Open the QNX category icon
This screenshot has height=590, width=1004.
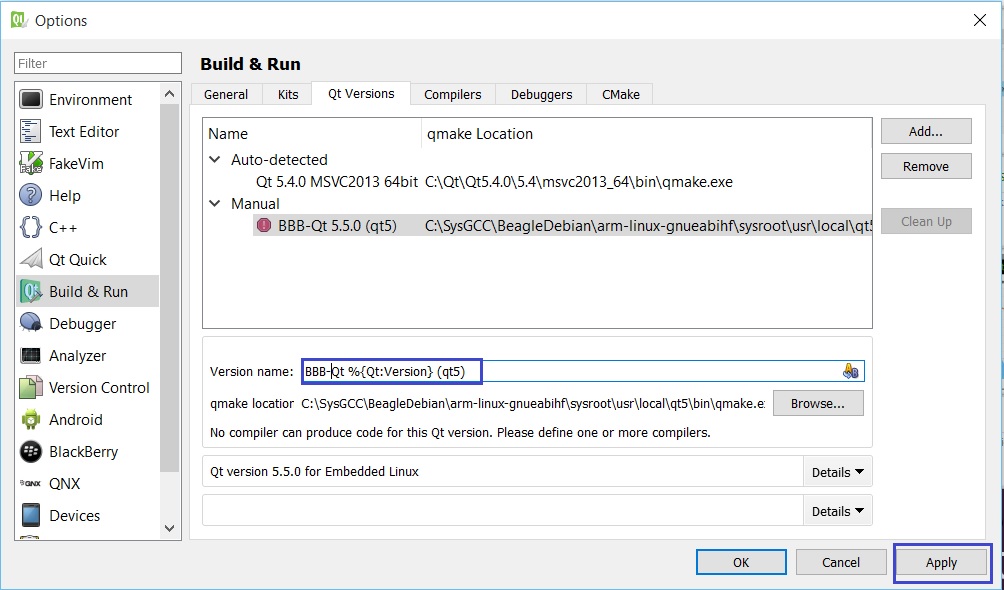point(30,483)
